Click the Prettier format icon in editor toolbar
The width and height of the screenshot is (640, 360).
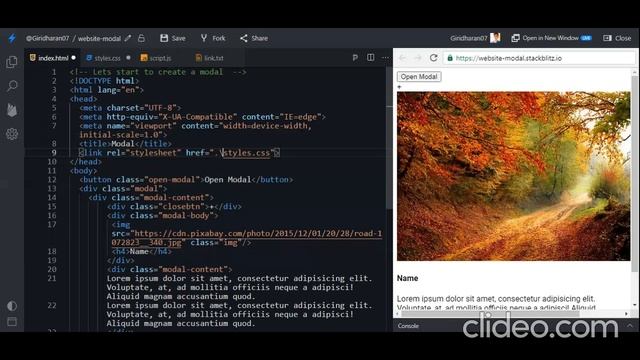355,58
